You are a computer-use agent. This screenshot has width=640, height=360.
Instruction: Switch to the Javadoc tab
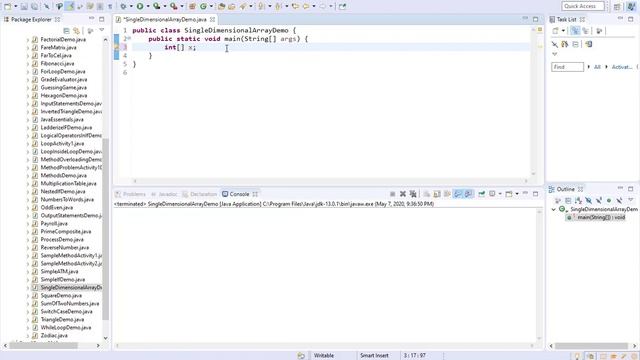tap(164, 194)
